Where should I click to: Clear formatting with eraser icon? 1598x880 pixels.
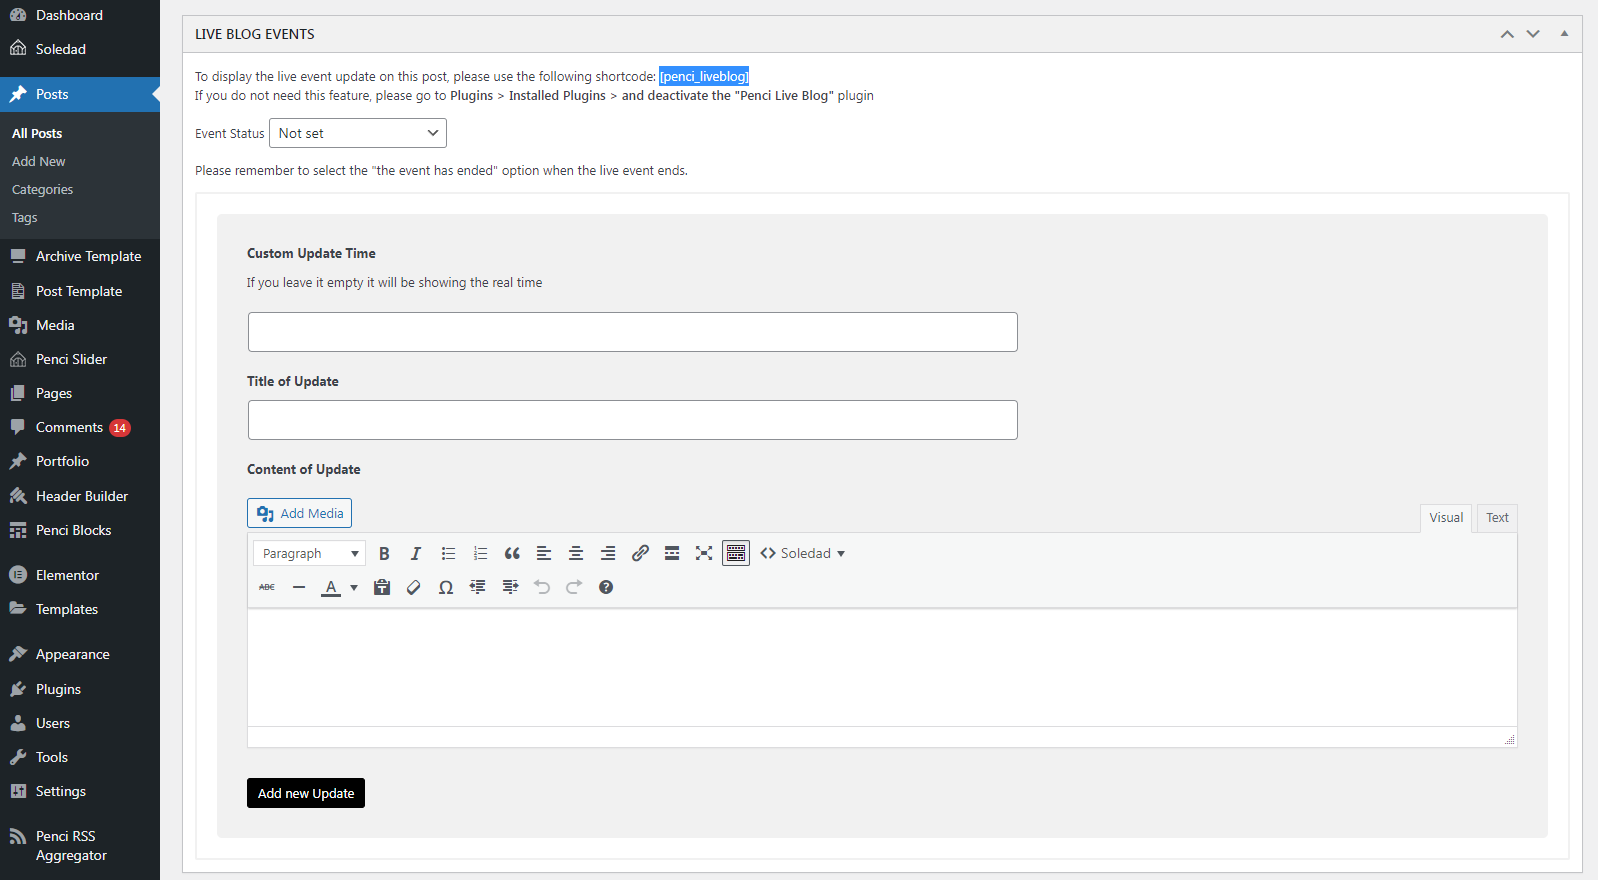tap(414, 587)
